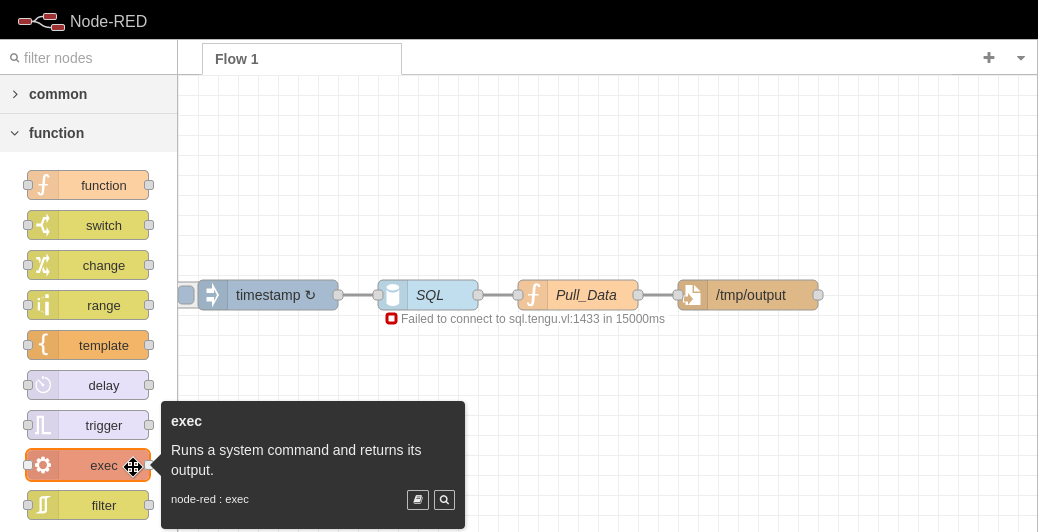
Task: Click the Node-RED logo icon
Action: (x=41, y=21)
